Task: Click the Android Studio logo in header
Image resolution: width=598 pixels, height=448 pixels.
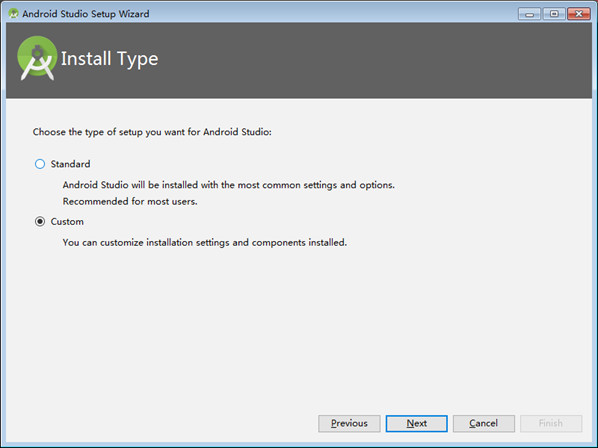Action: (x=37, y=58)
